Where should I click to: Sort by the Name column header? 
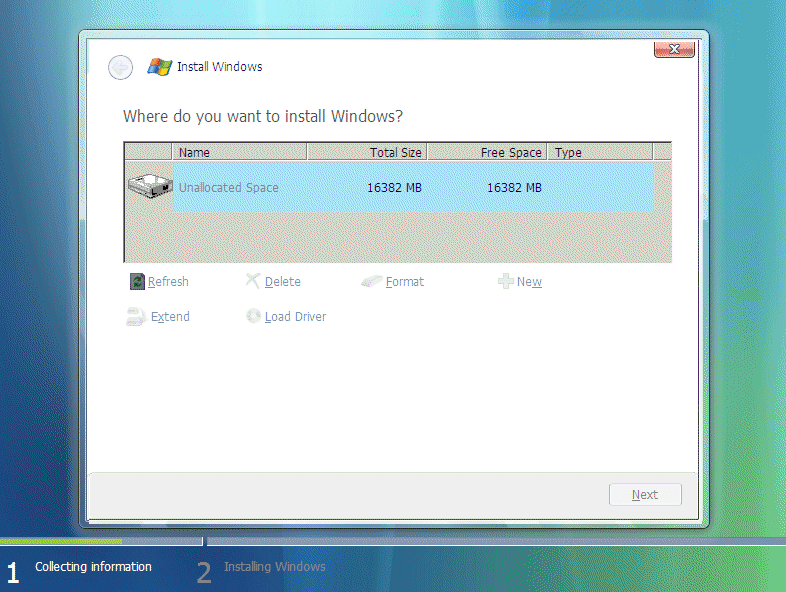tap(240, 153)
